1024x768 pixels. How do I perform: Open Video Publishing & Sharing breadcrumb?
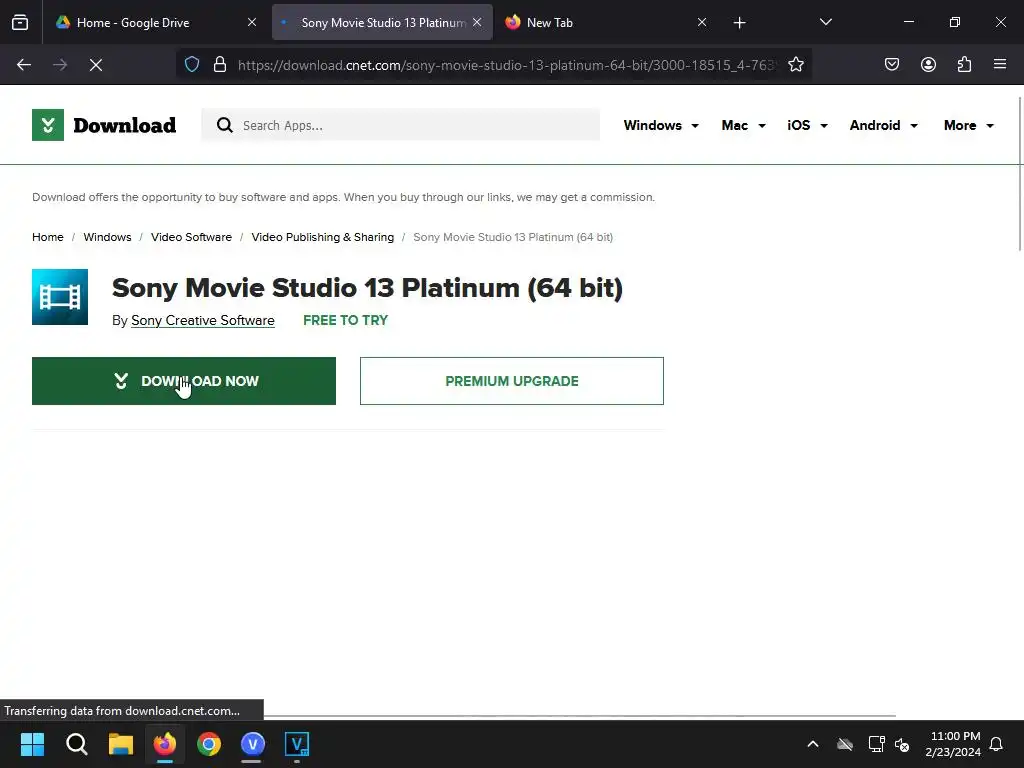[323, 237]
